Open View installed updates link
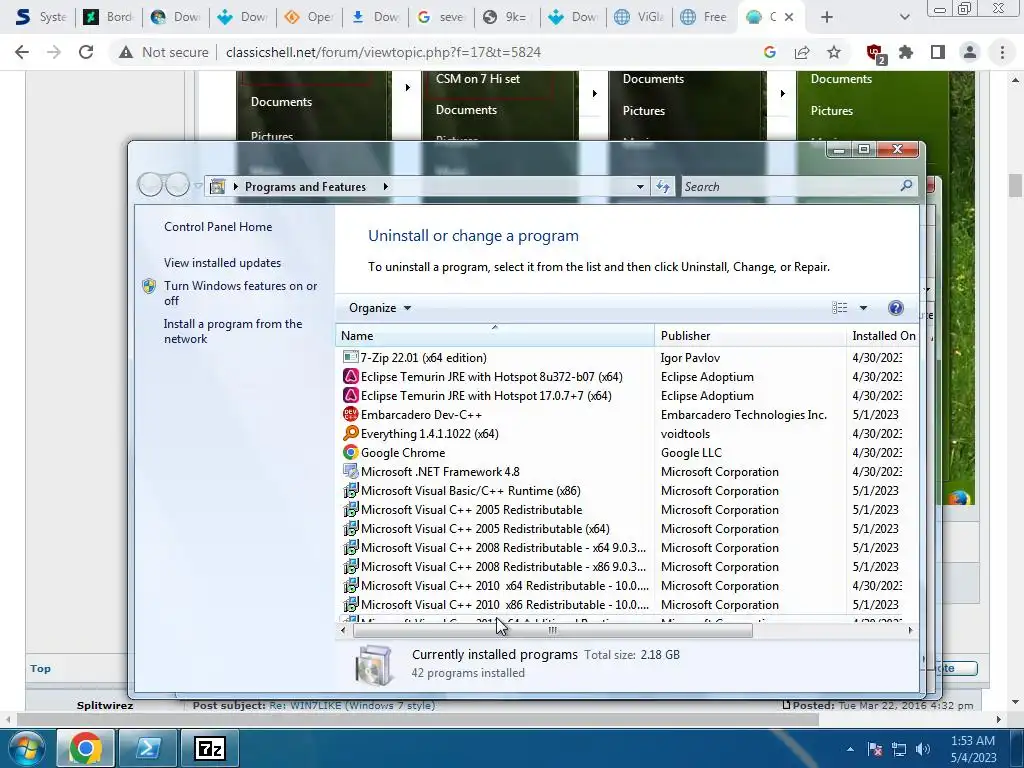Image resolution: width=1024 pixels, height=768 pixels. (222, 263)
